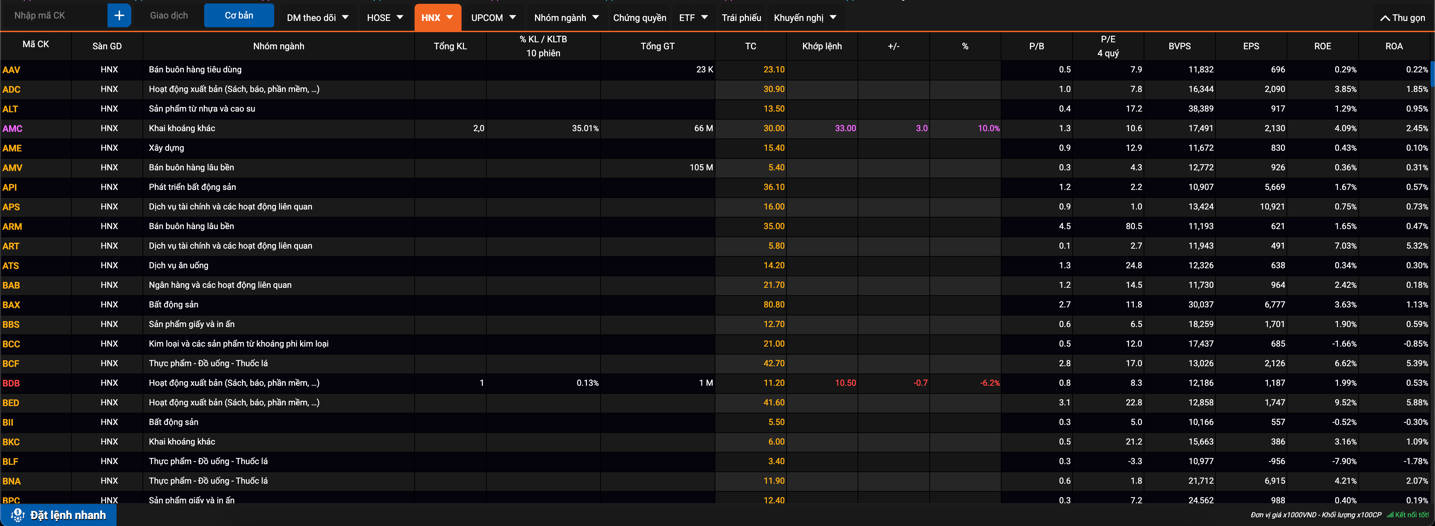Click the quick order icon at bottom left
The image size is (1435, 526).
pyautogui.click(x=17, y=515)
